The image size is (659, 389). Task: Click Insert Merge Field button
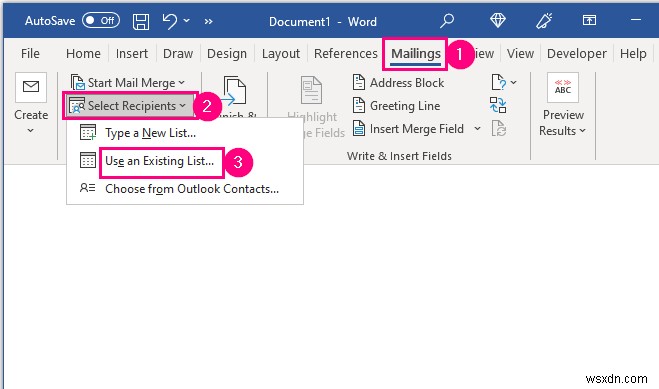(x=408, y=129)
